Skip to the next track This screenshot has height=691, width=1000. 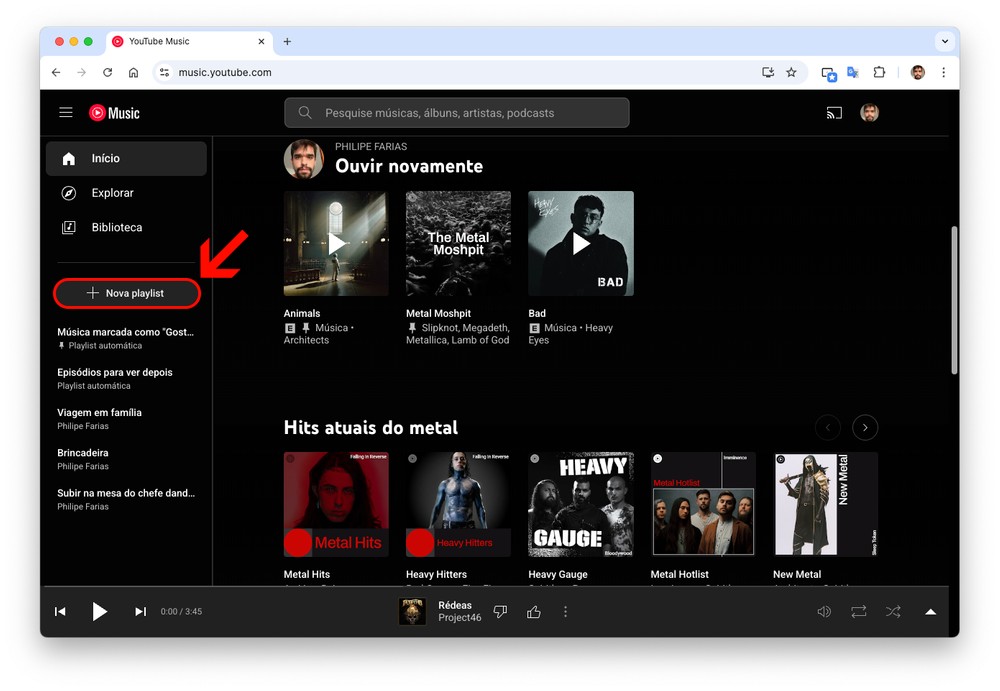point(140,612)
